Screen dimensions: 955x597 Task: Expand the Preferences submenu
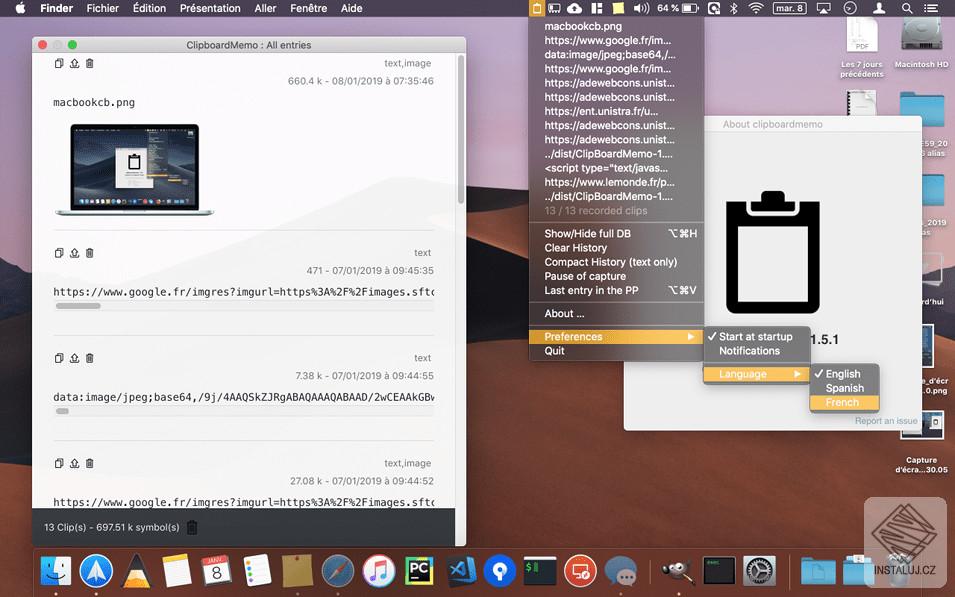click(616, 337)
